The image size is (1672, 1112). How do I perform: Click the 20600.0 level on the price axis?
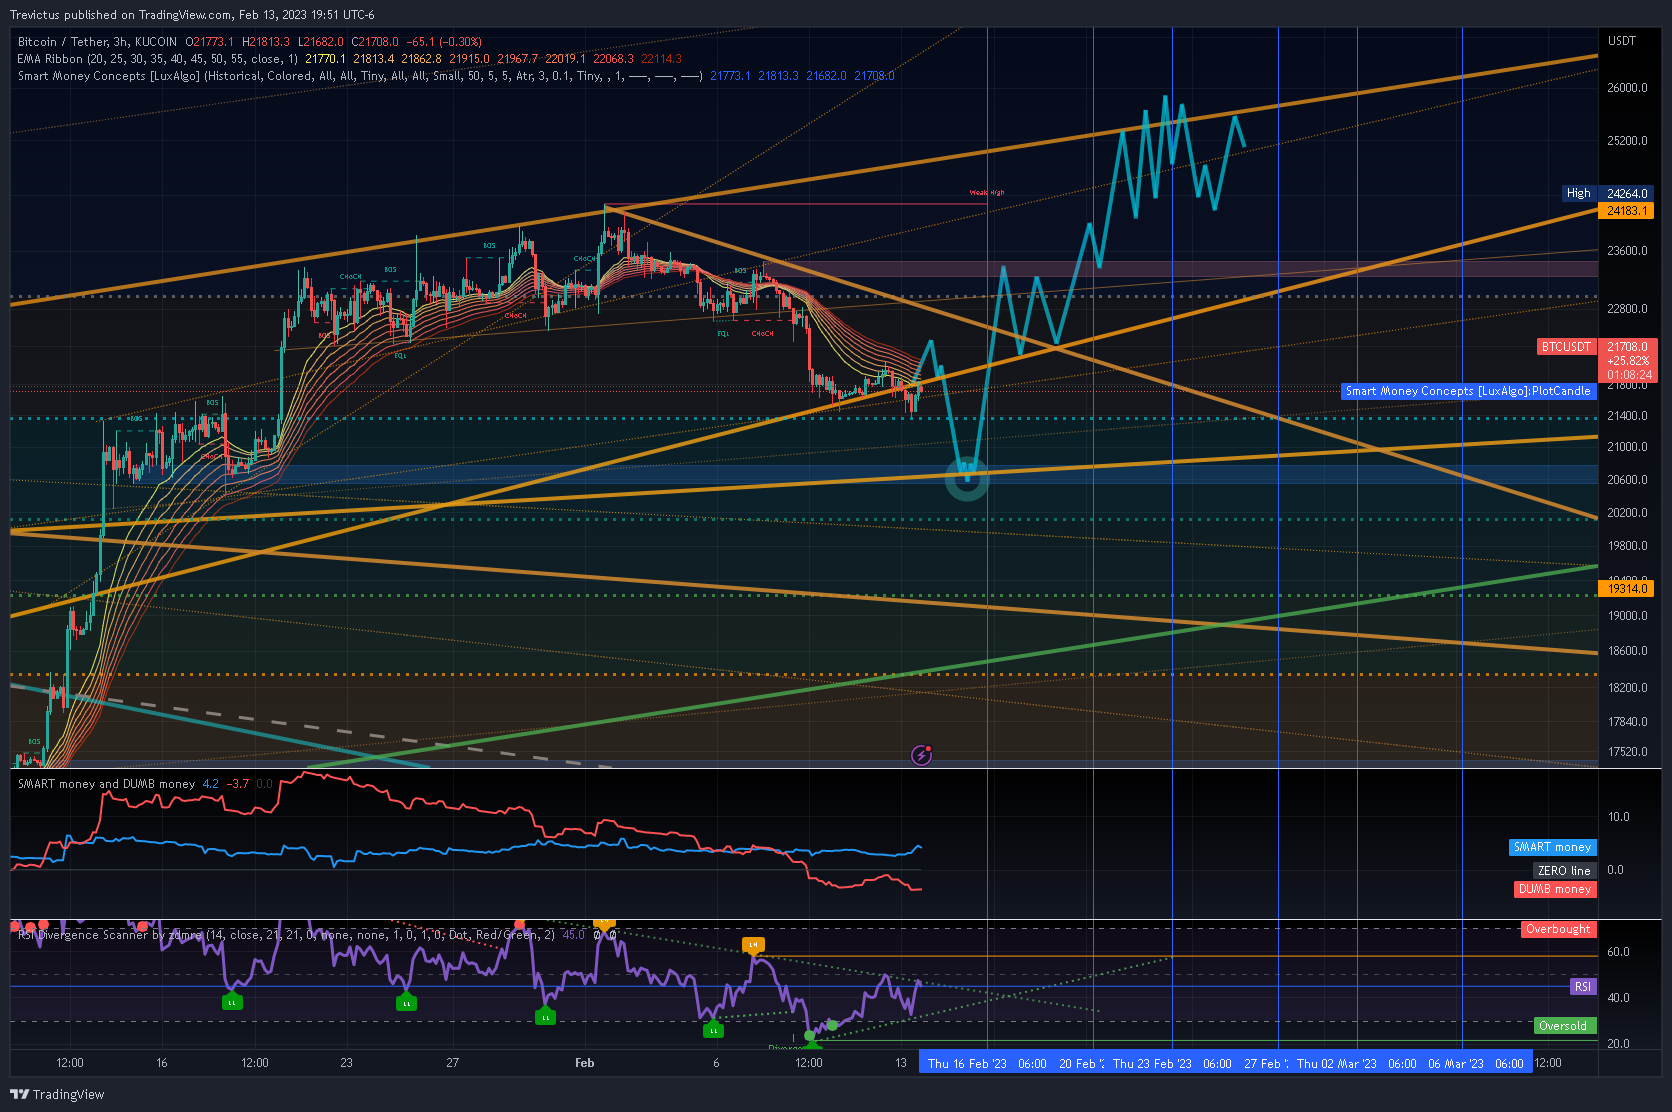(1627, 480)
